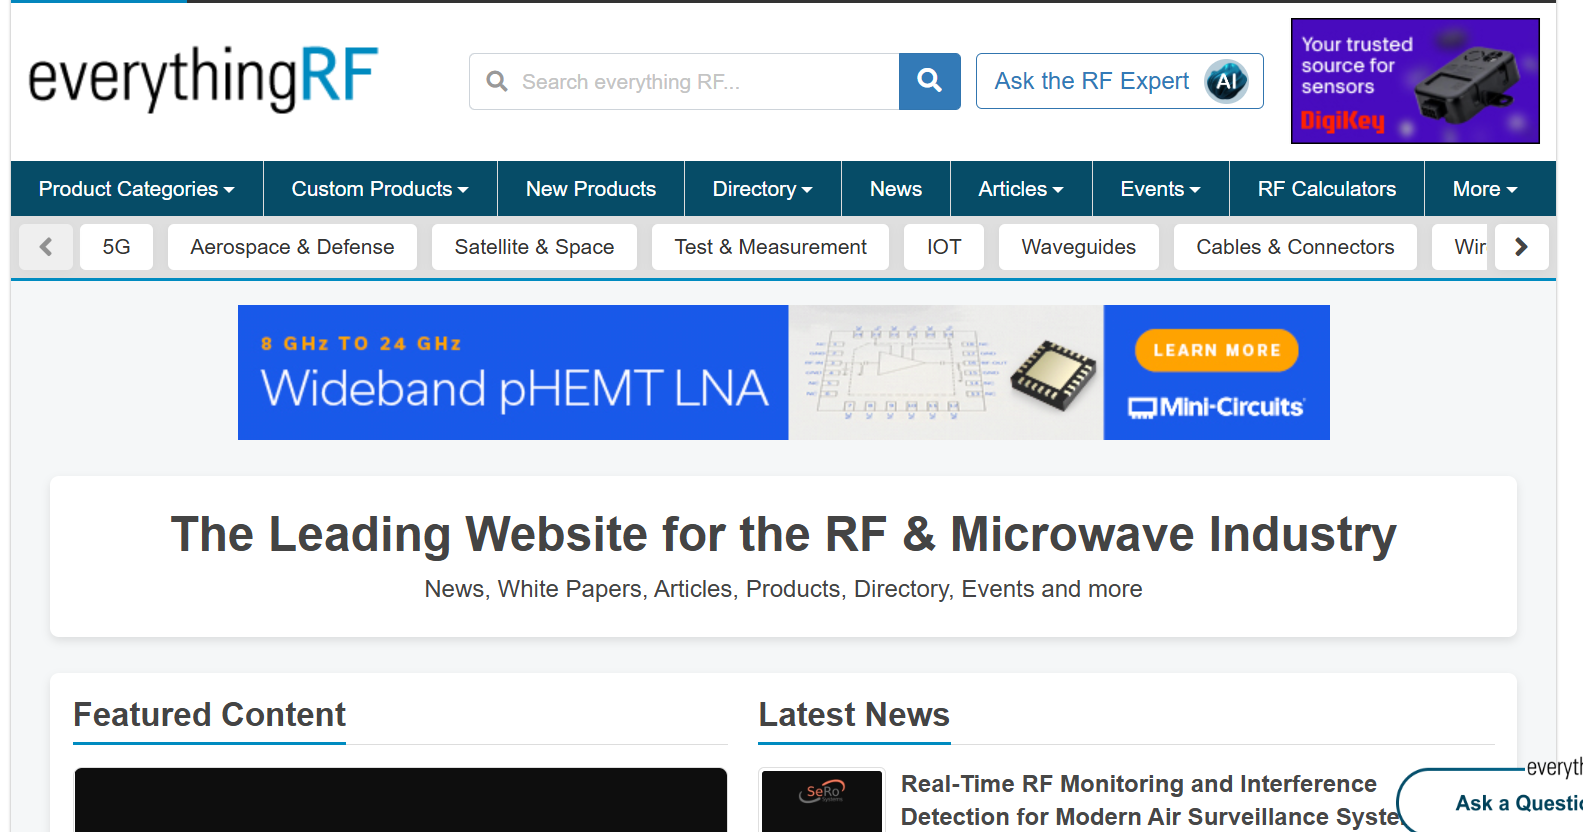Open the News menu item

pyautogui.click(x=896, y=189)
